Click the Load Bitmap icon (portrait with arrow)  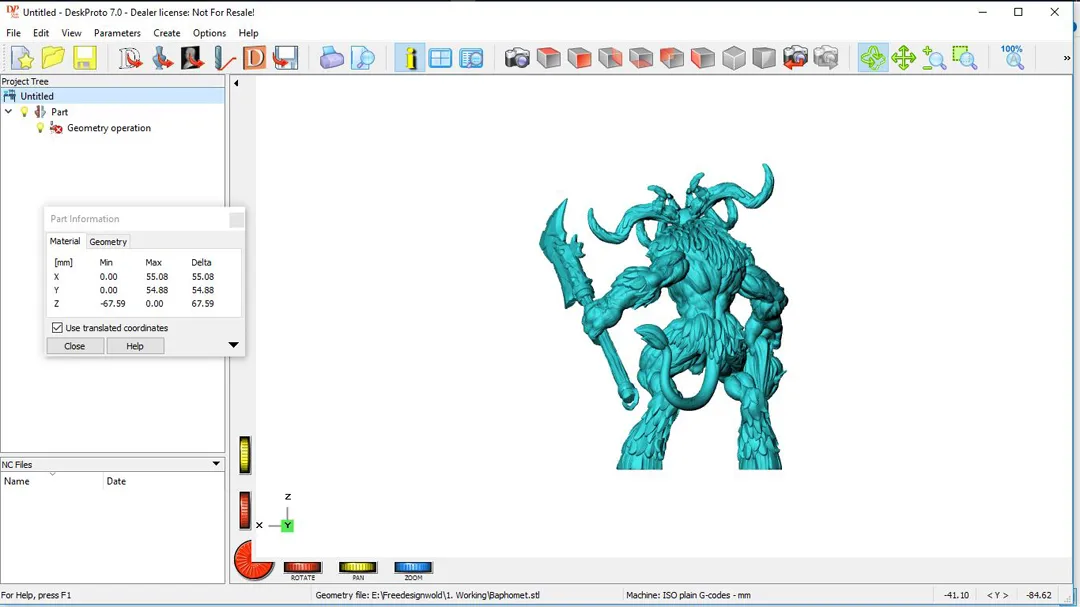coord(193,58)
